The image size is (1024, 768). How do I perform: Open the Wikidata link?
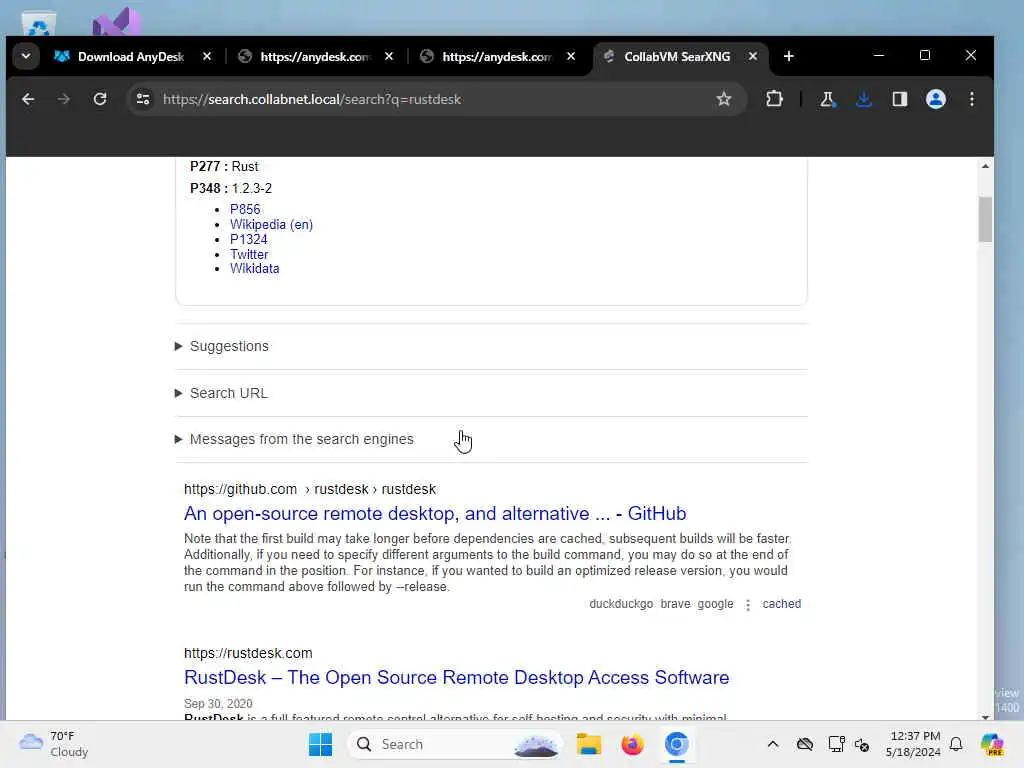coord(254,268)
